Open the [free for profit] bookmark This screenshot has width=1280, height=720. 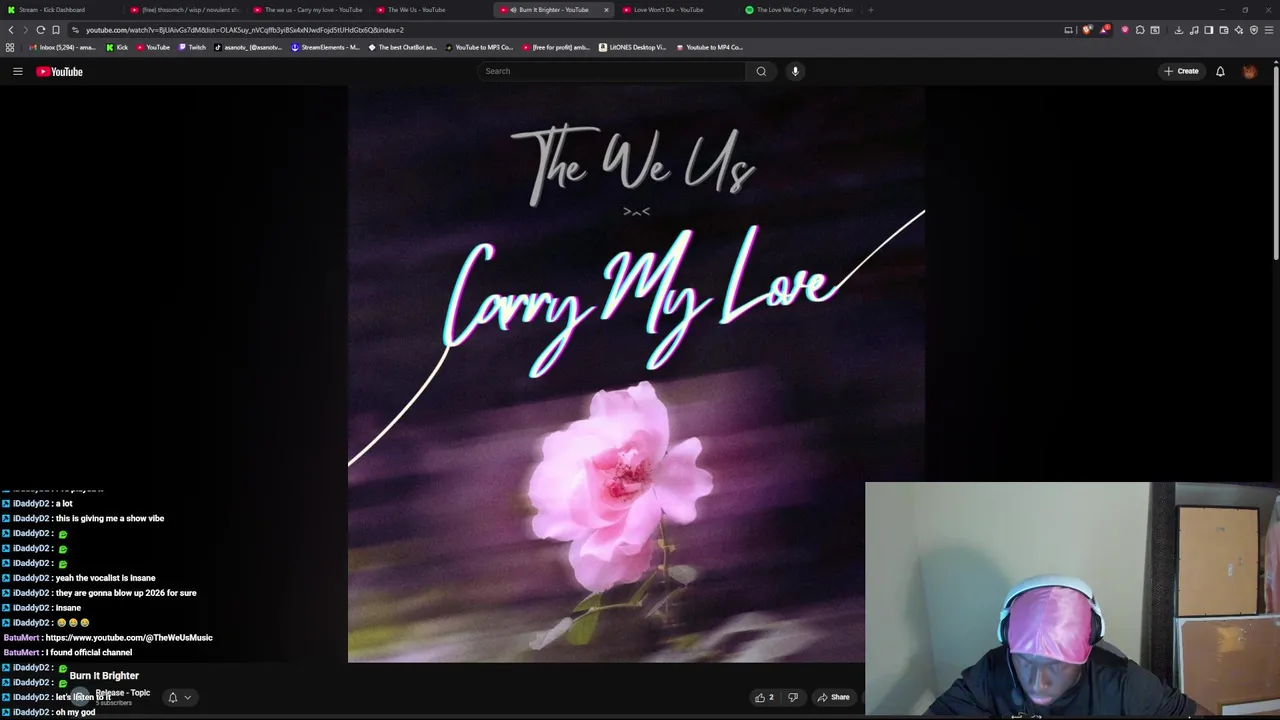coord(557,47)
